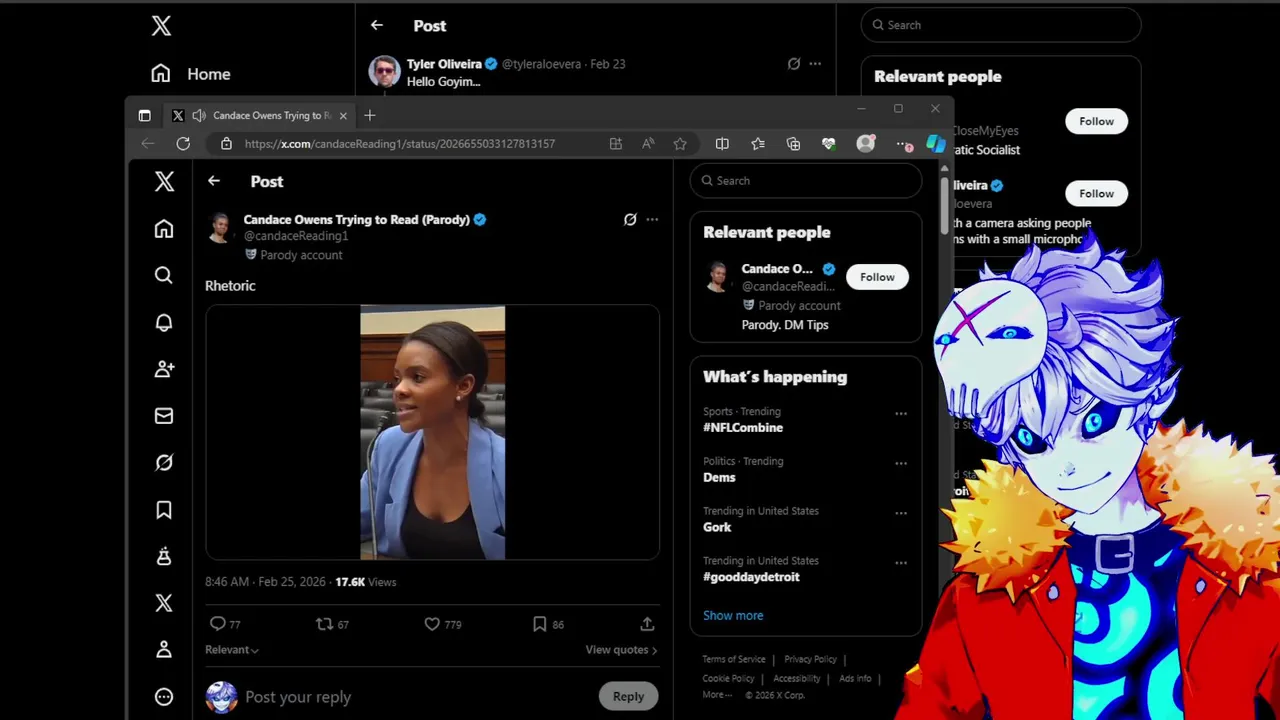Open a new browser tab
The height and width of the screenshot is (720, 1280).
pos(370,116)
